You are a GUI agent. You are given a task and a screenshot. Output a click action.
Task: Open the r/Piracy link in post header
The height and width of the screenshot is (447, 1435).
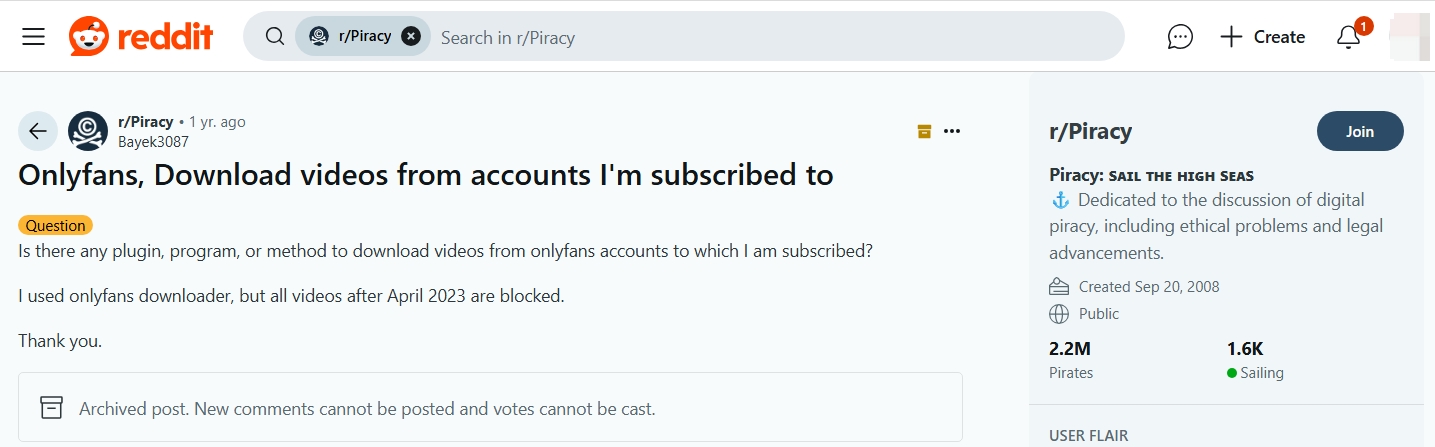tap(146, 122)
